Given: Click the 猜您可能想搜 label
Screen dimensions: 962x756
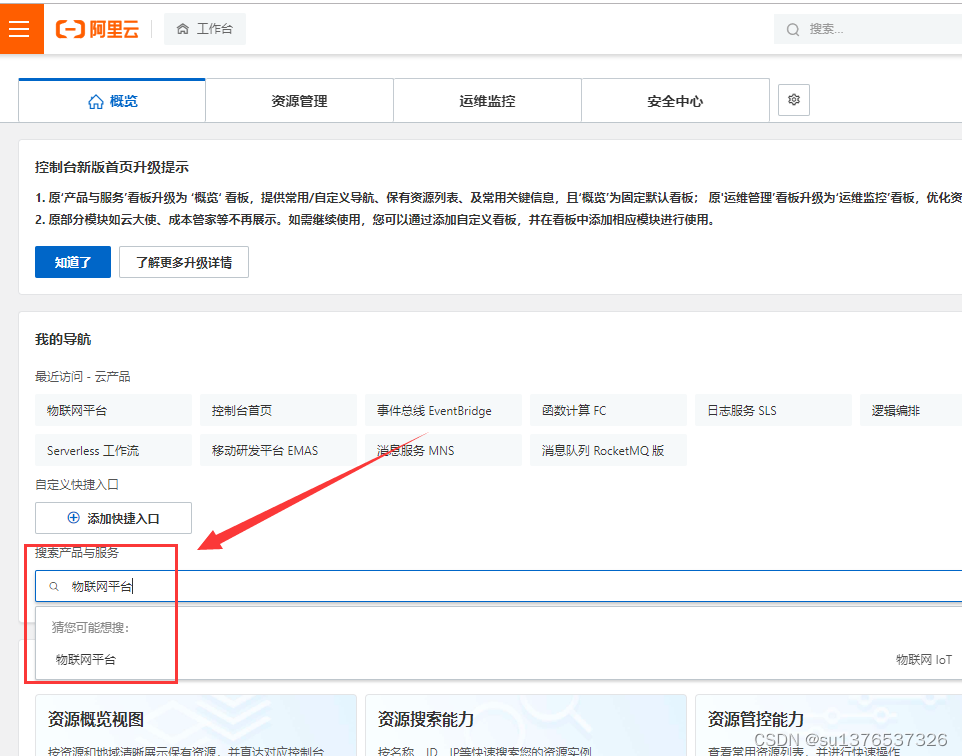Looking at the screenshot, I should pos(91,627).
